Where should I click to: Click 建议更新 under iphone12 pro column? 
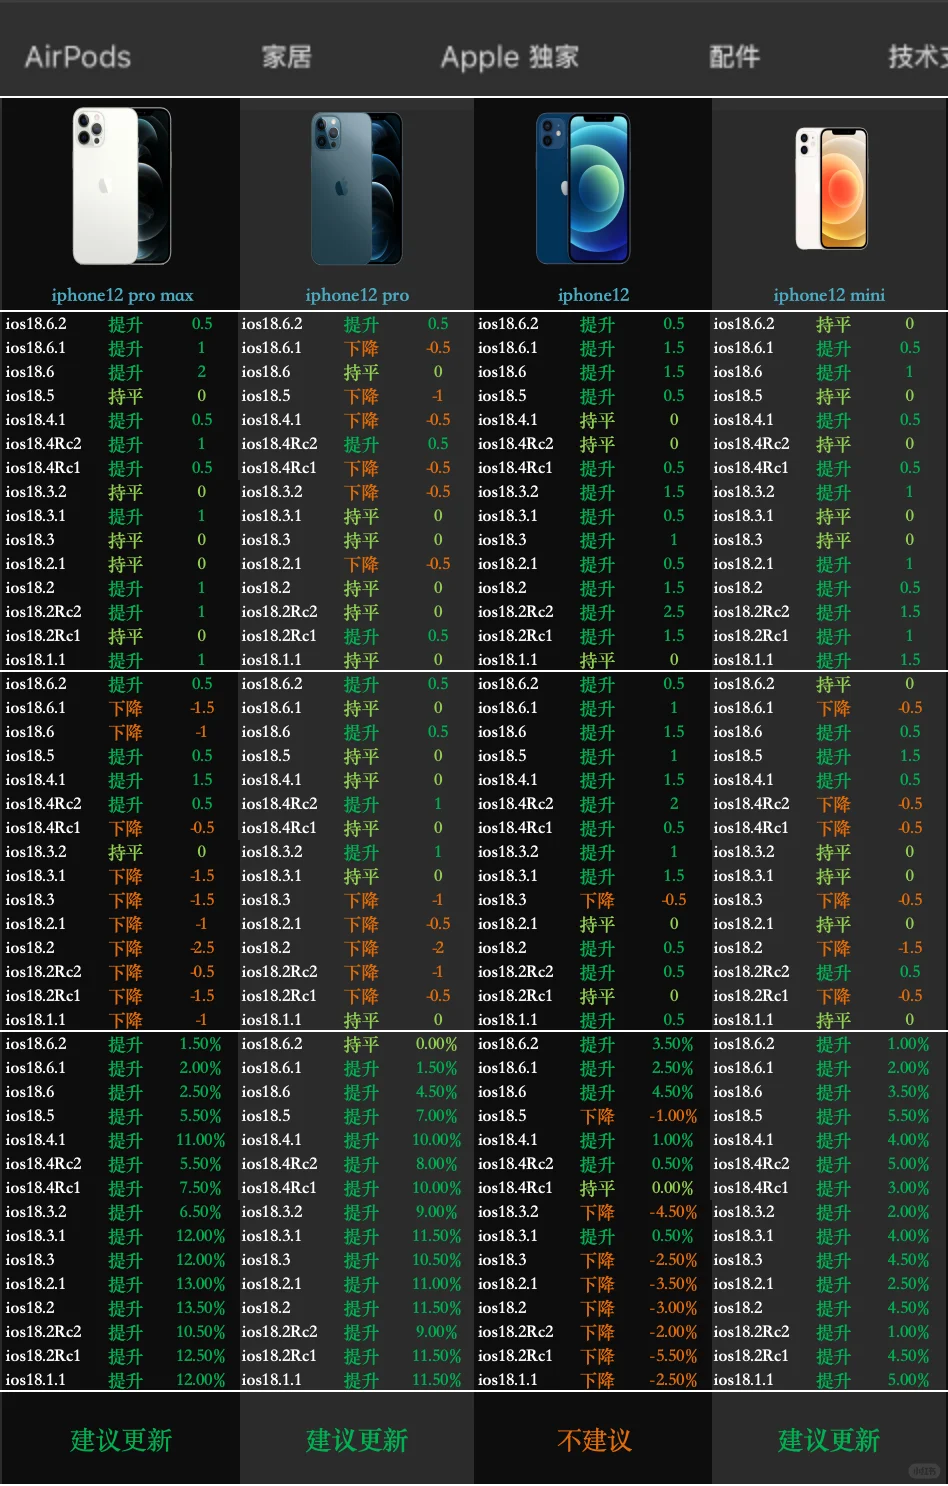(x=357, y=1440)
